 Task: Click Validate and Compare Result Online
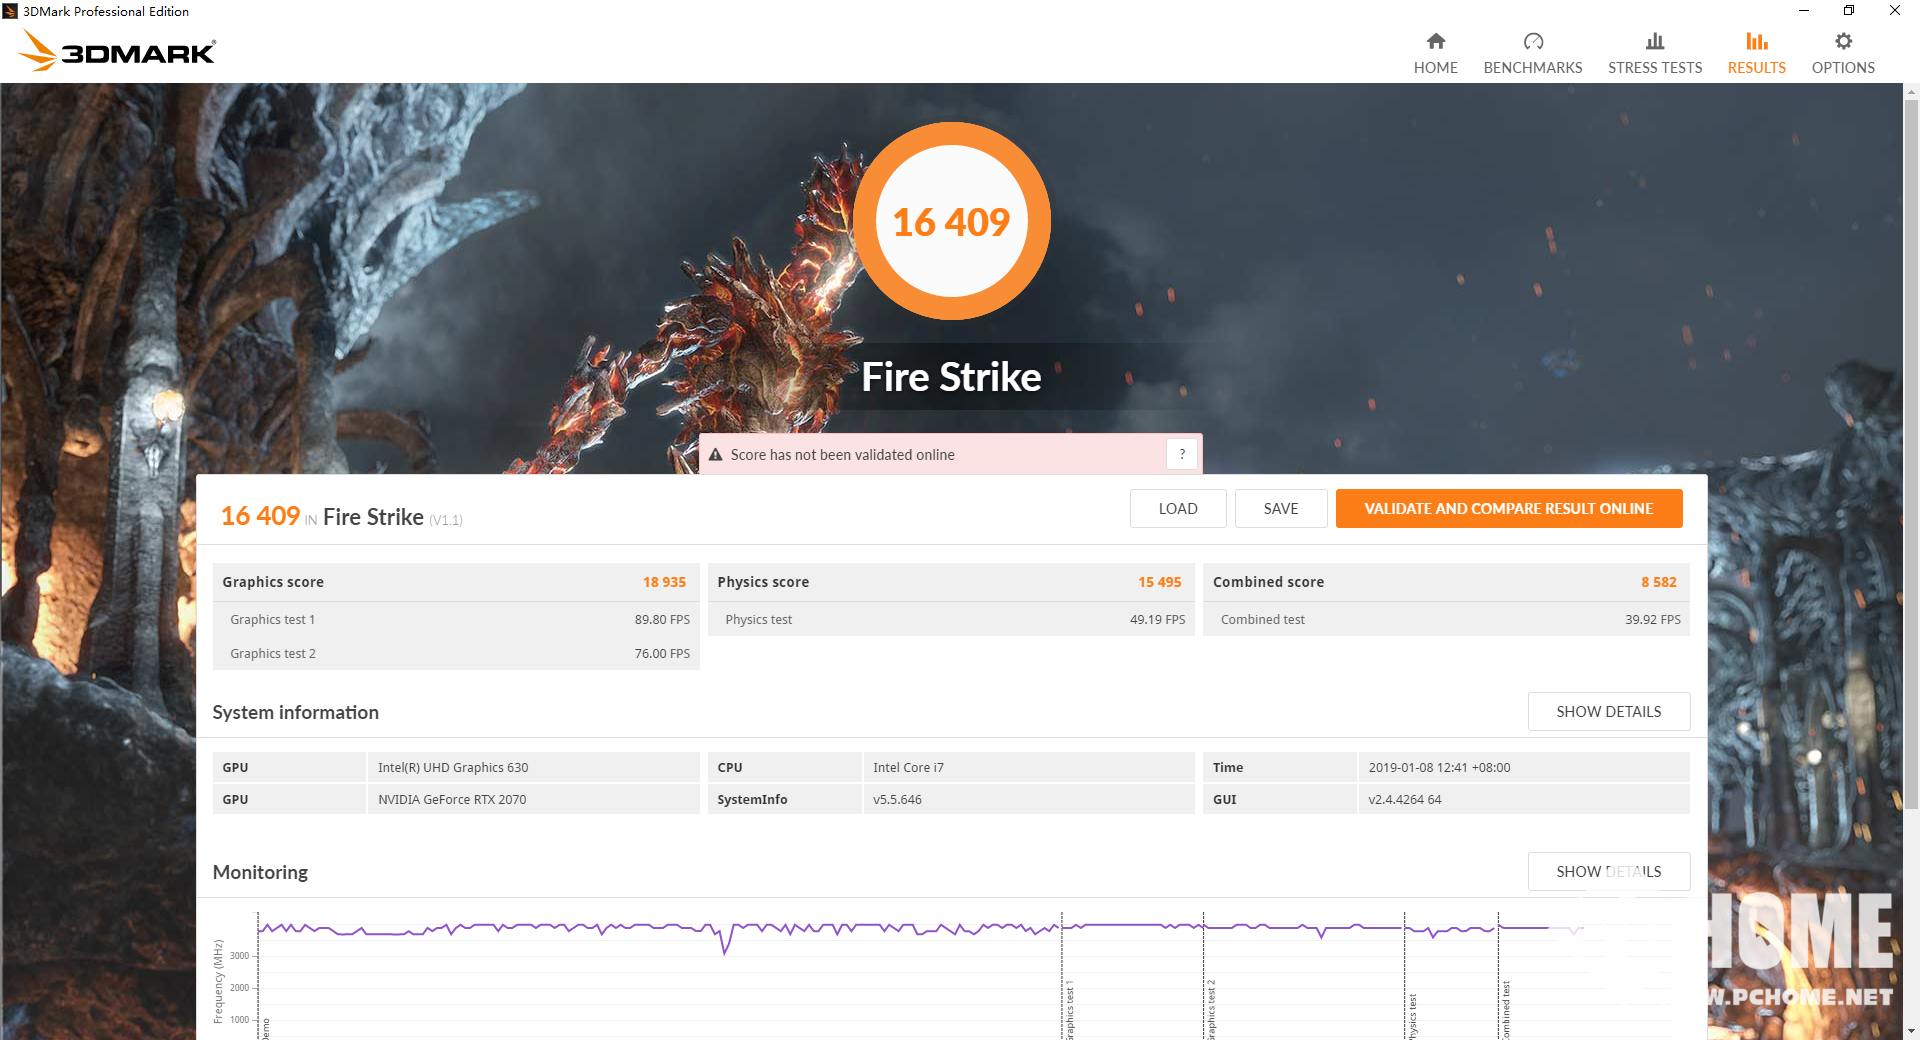(1509, 508)
